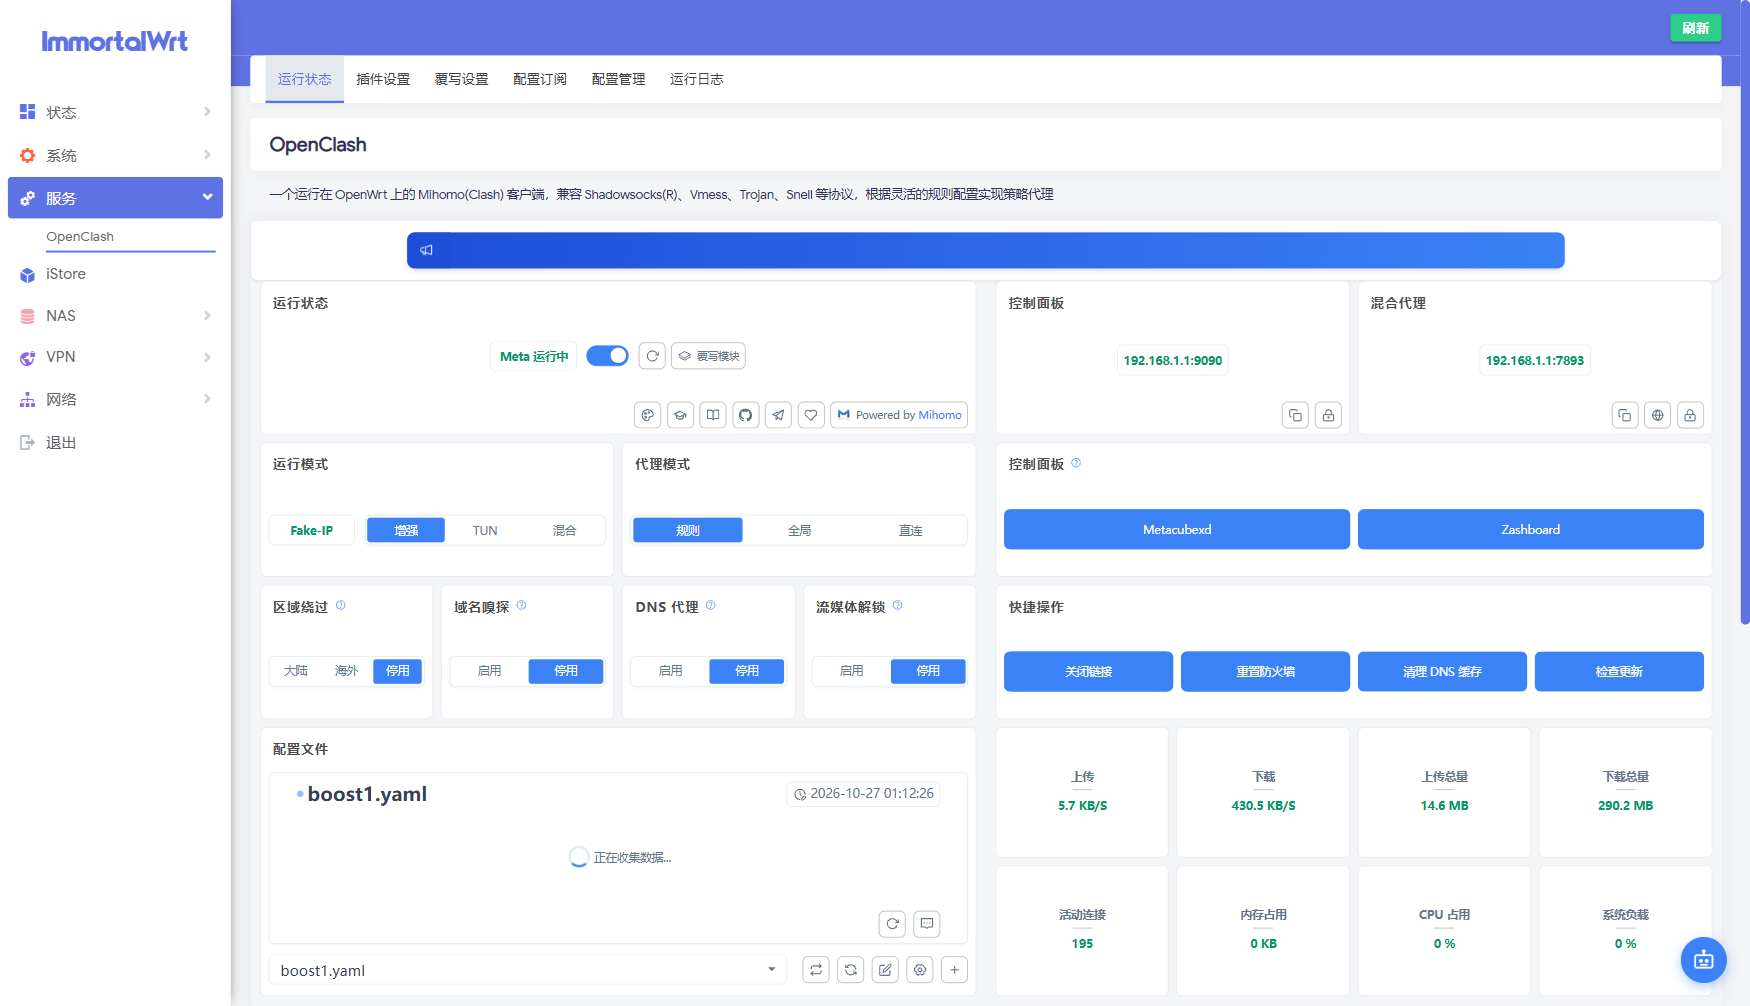Open the graduation cap tutorial icon

coord(680,415)
